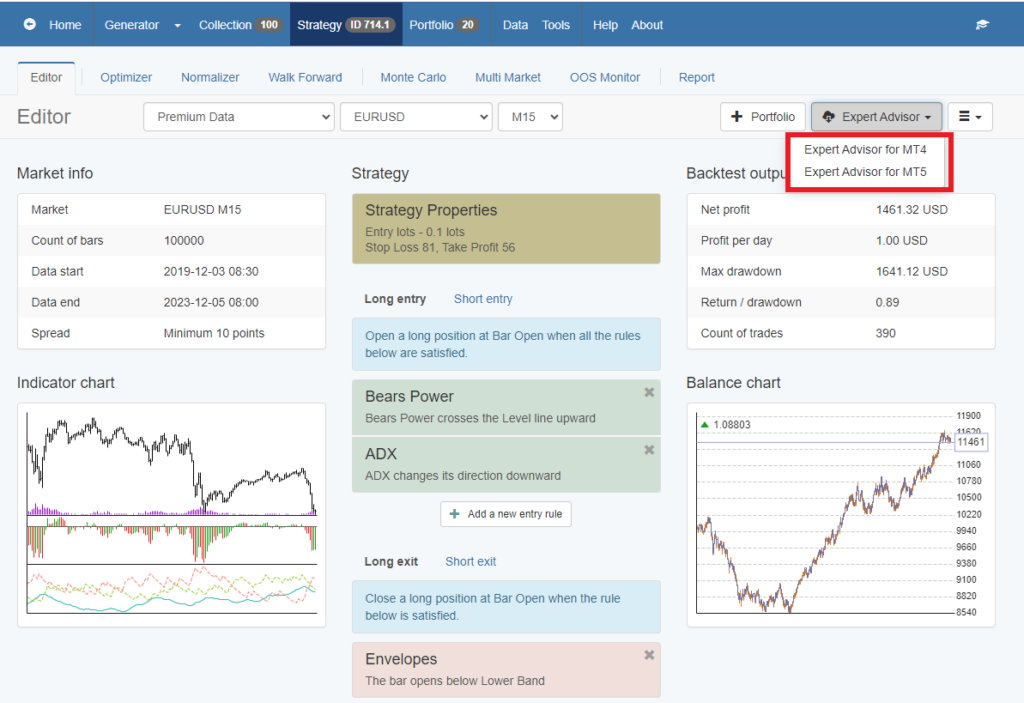1024x703 pixels.
Task: Switch to Short entry rules
Action: click(483, 298)
